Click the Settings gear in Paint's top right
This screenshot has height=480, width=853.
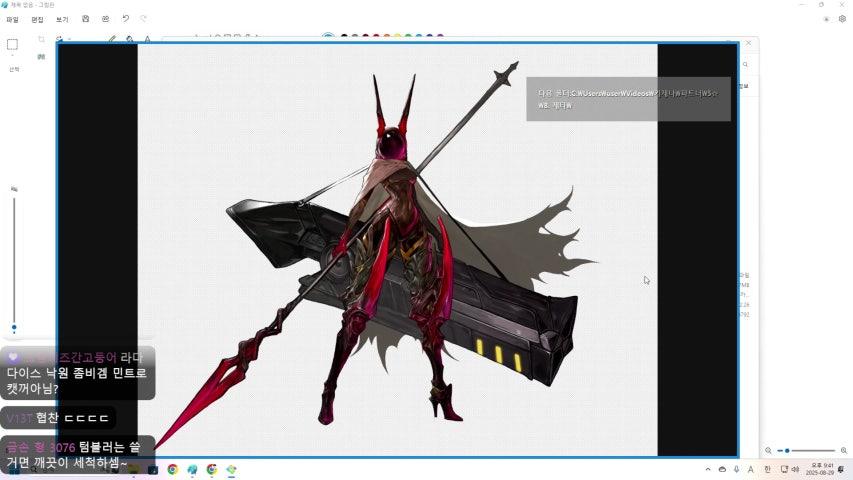point(842,19)
